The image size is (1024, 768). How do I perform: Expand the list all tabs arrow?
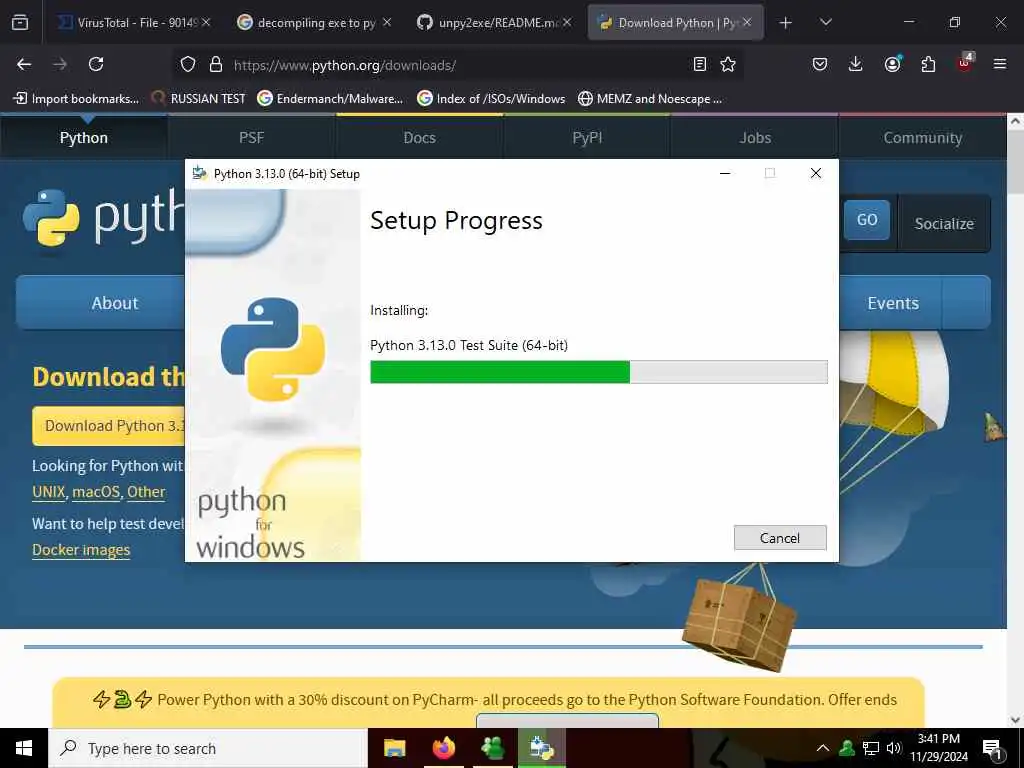pyautogui.click(x=825, y=22)
